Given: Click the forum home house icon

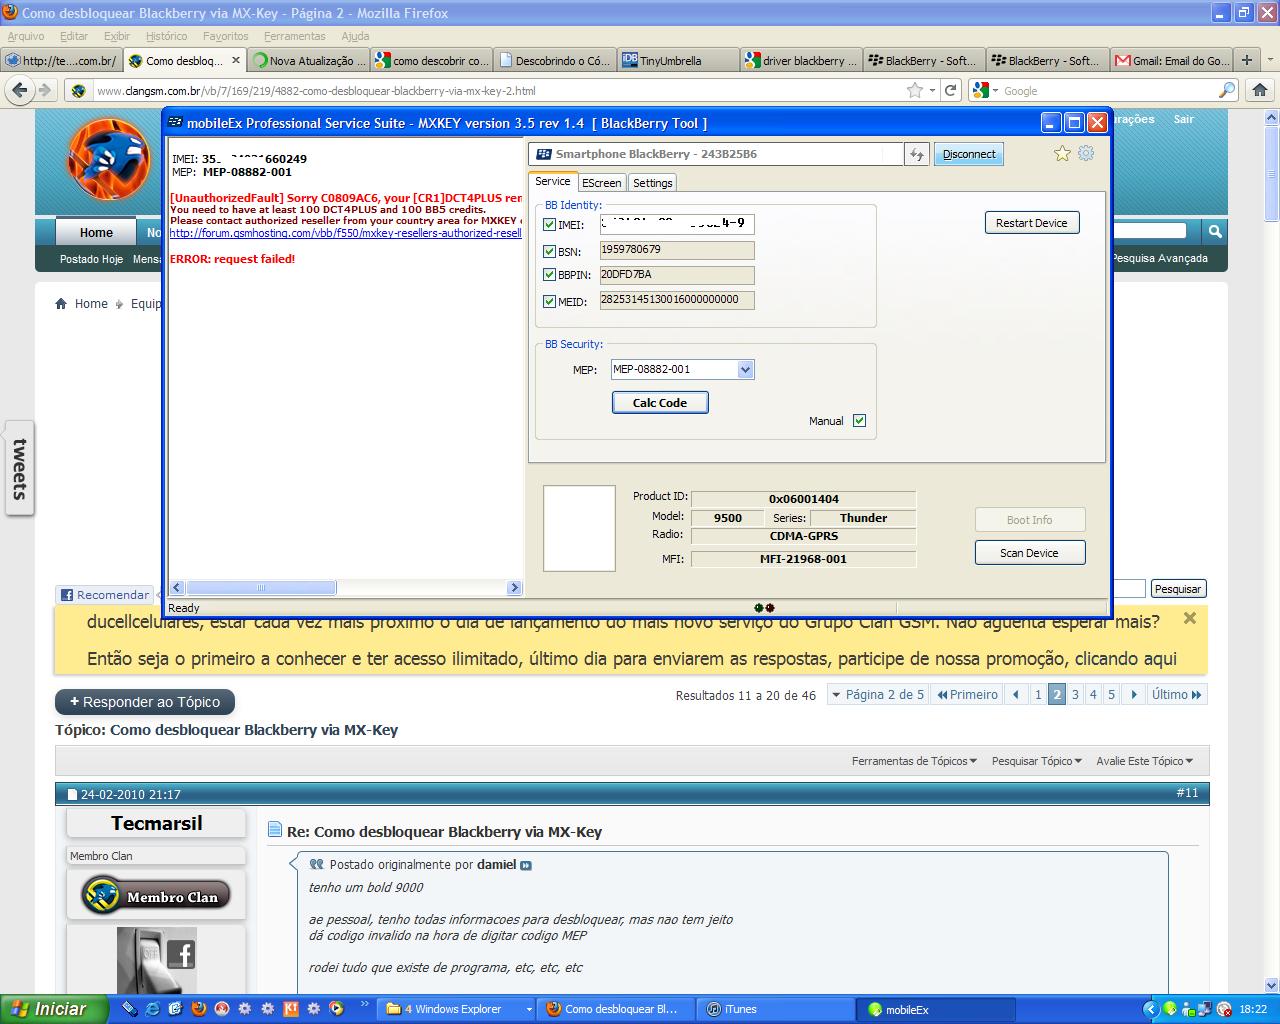Looking at the screenshot, I should (x=61, y=303).
